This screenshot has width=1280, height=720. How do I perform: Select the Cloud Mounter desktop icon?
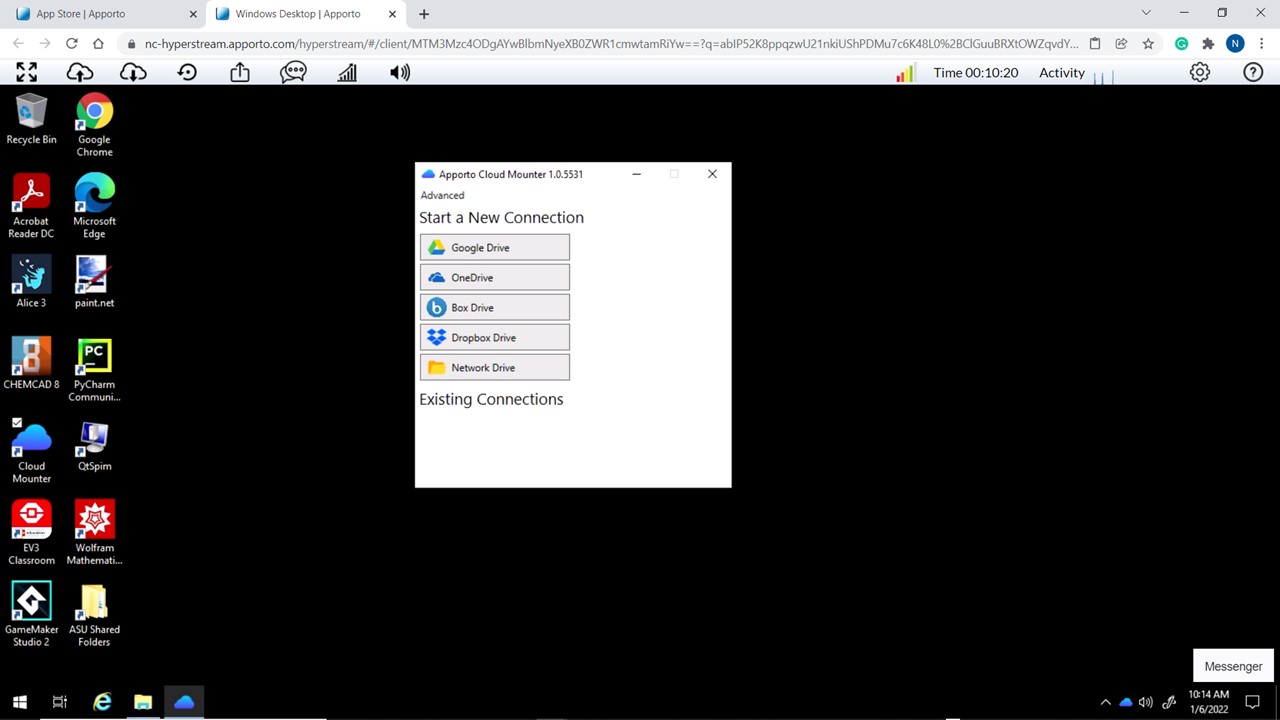click(31, 451)
